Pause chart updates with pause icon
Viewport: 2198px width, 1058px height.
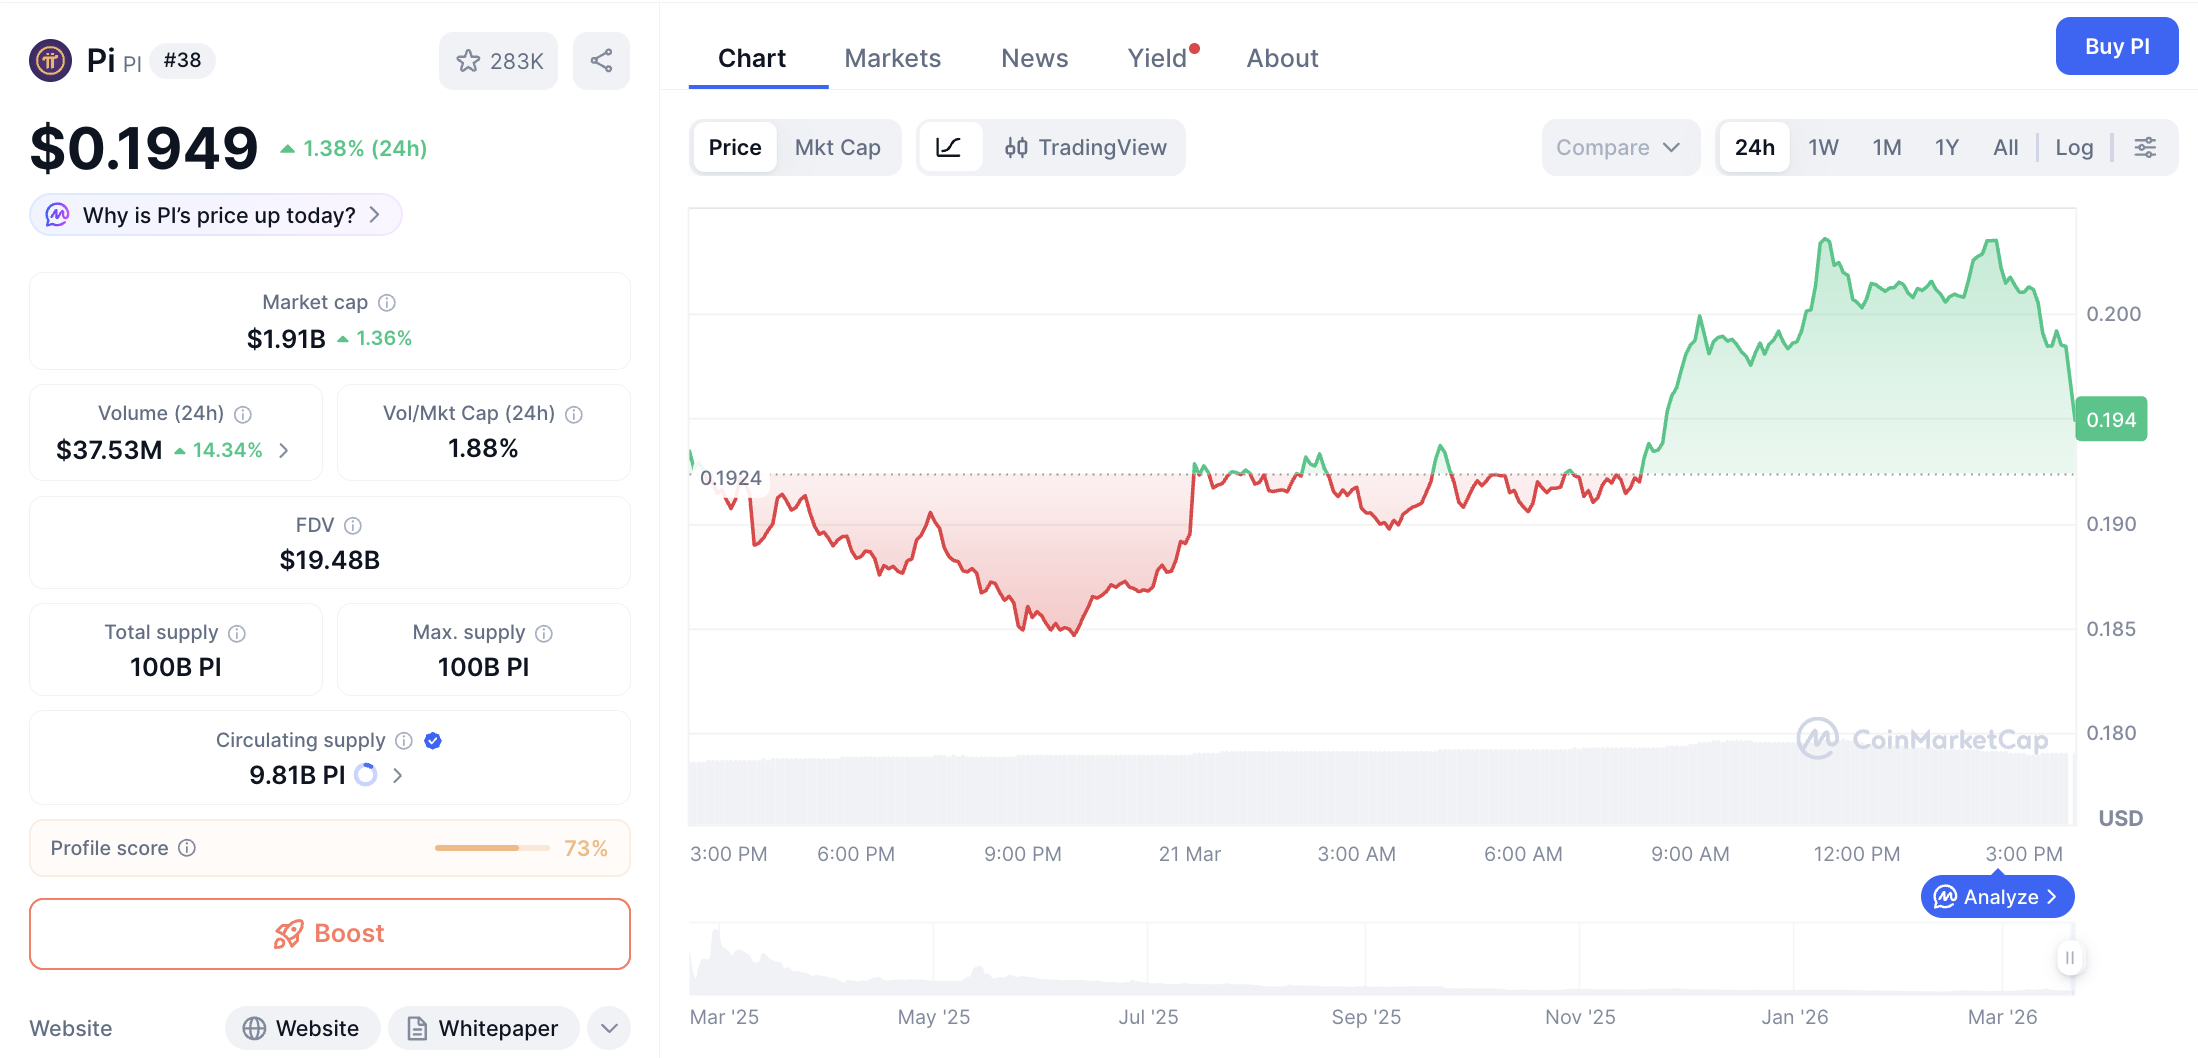click(x=2069, y=958)
